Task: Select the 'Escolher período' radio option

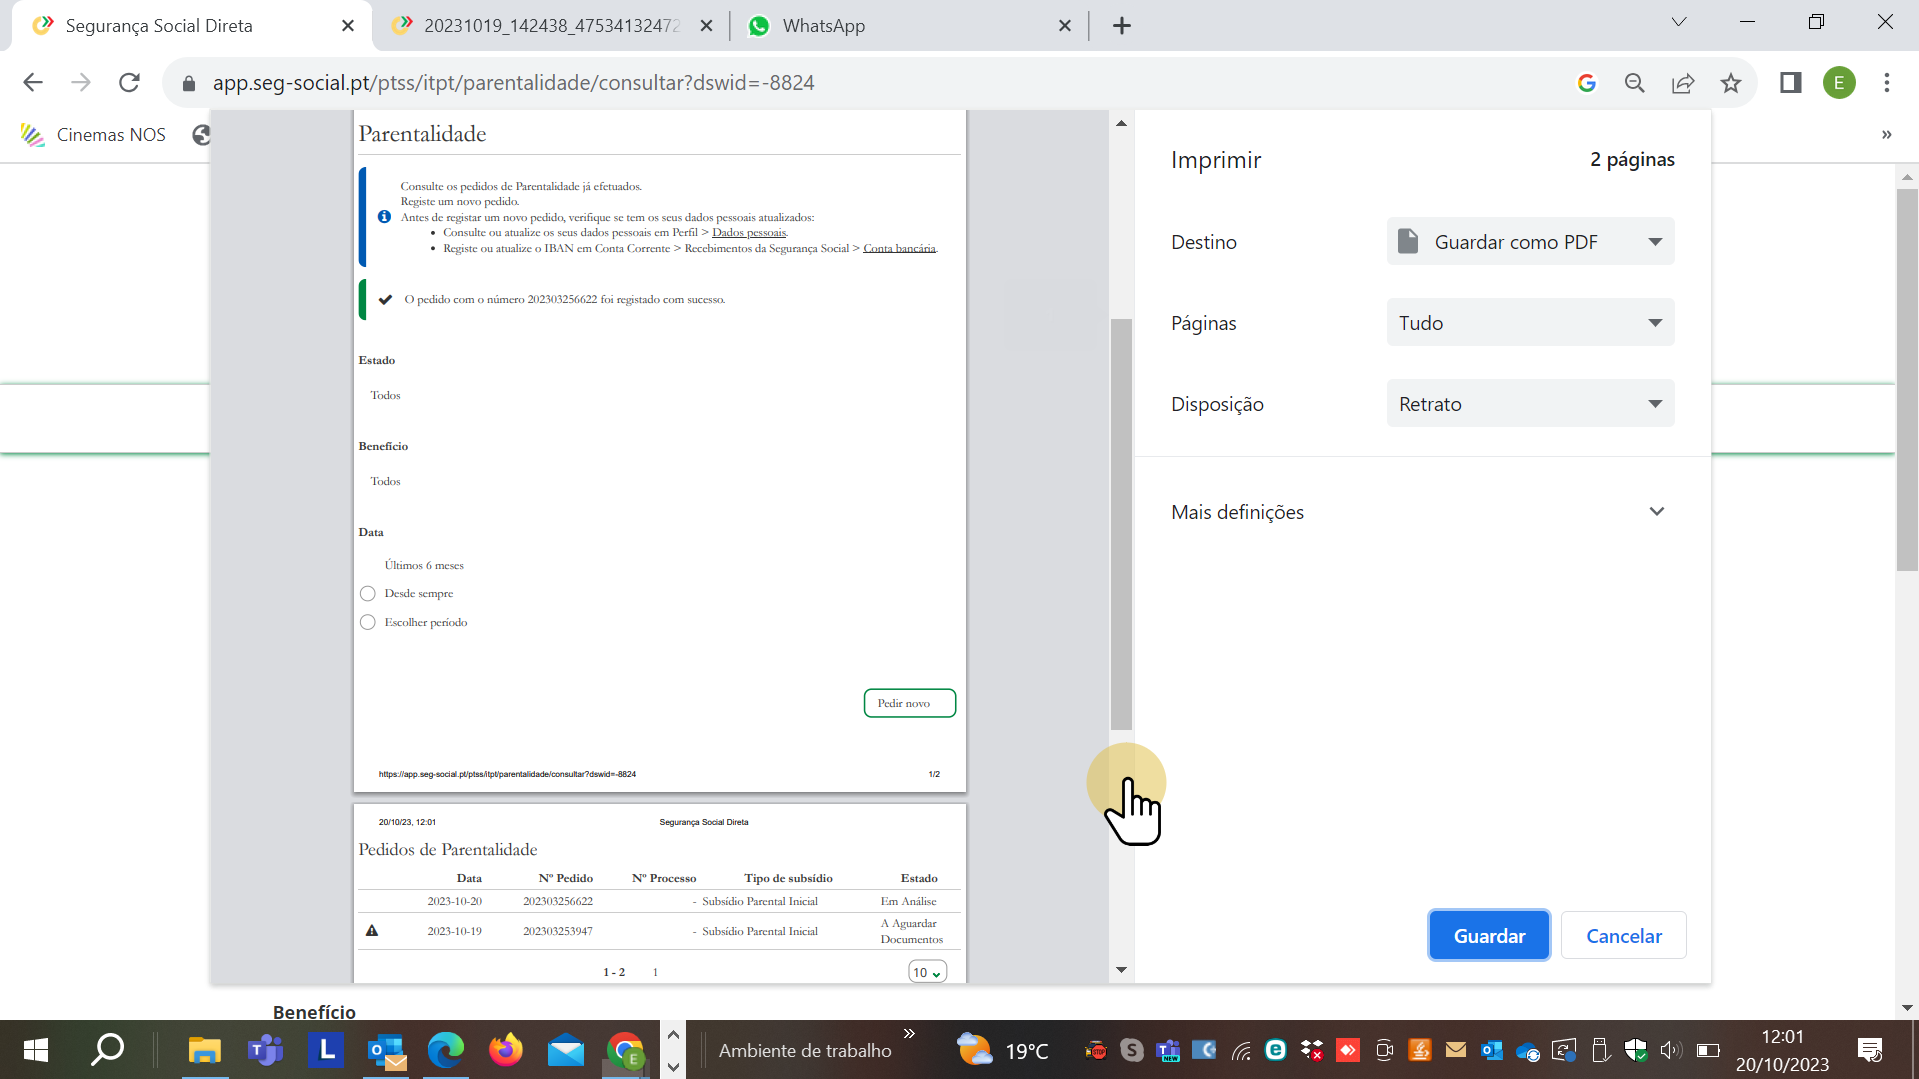Action: click(368, 623)
